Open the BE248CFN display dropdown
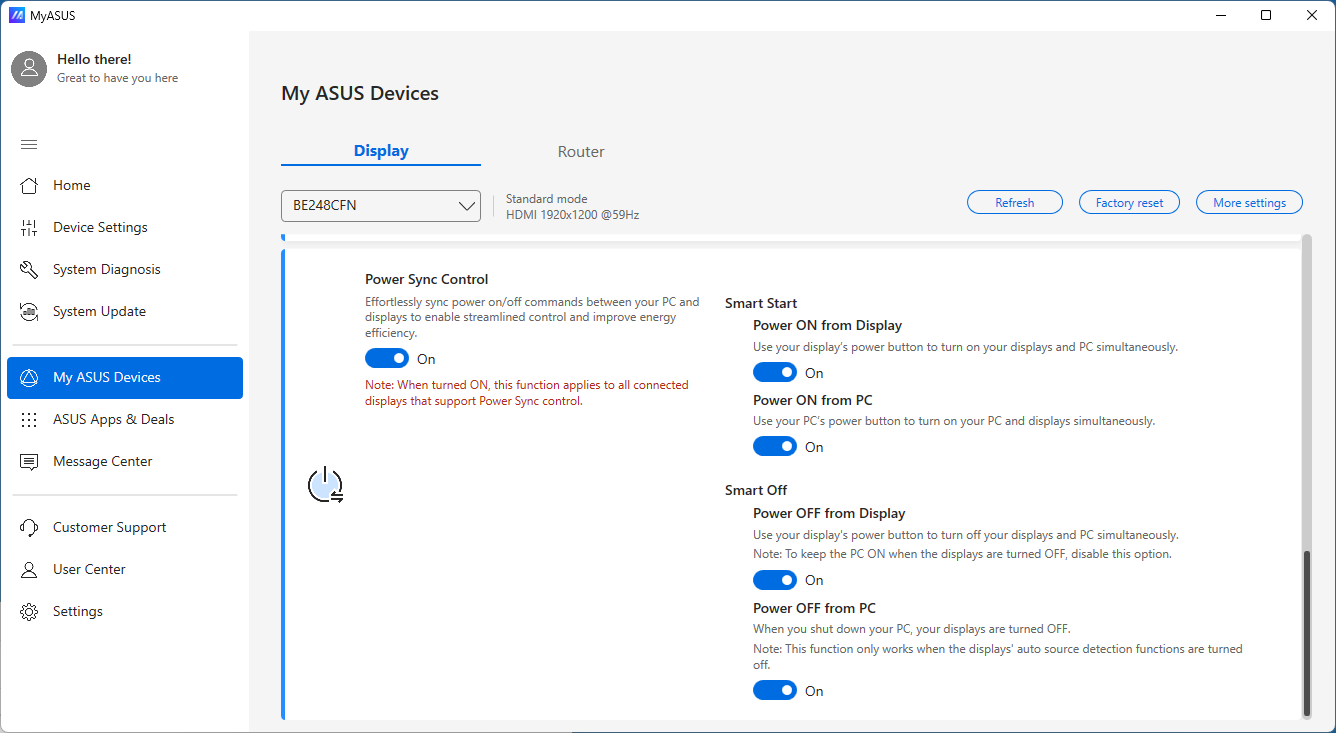 pyautogui.click(x=381, y=206)
